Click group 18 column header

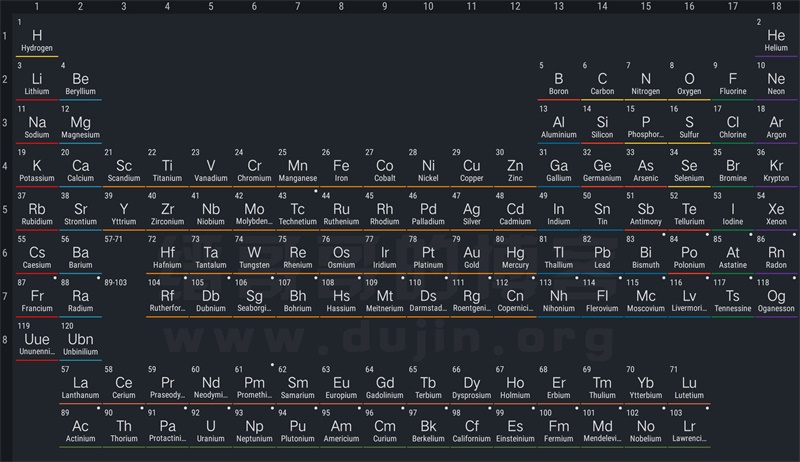click(x=776, y=6)
